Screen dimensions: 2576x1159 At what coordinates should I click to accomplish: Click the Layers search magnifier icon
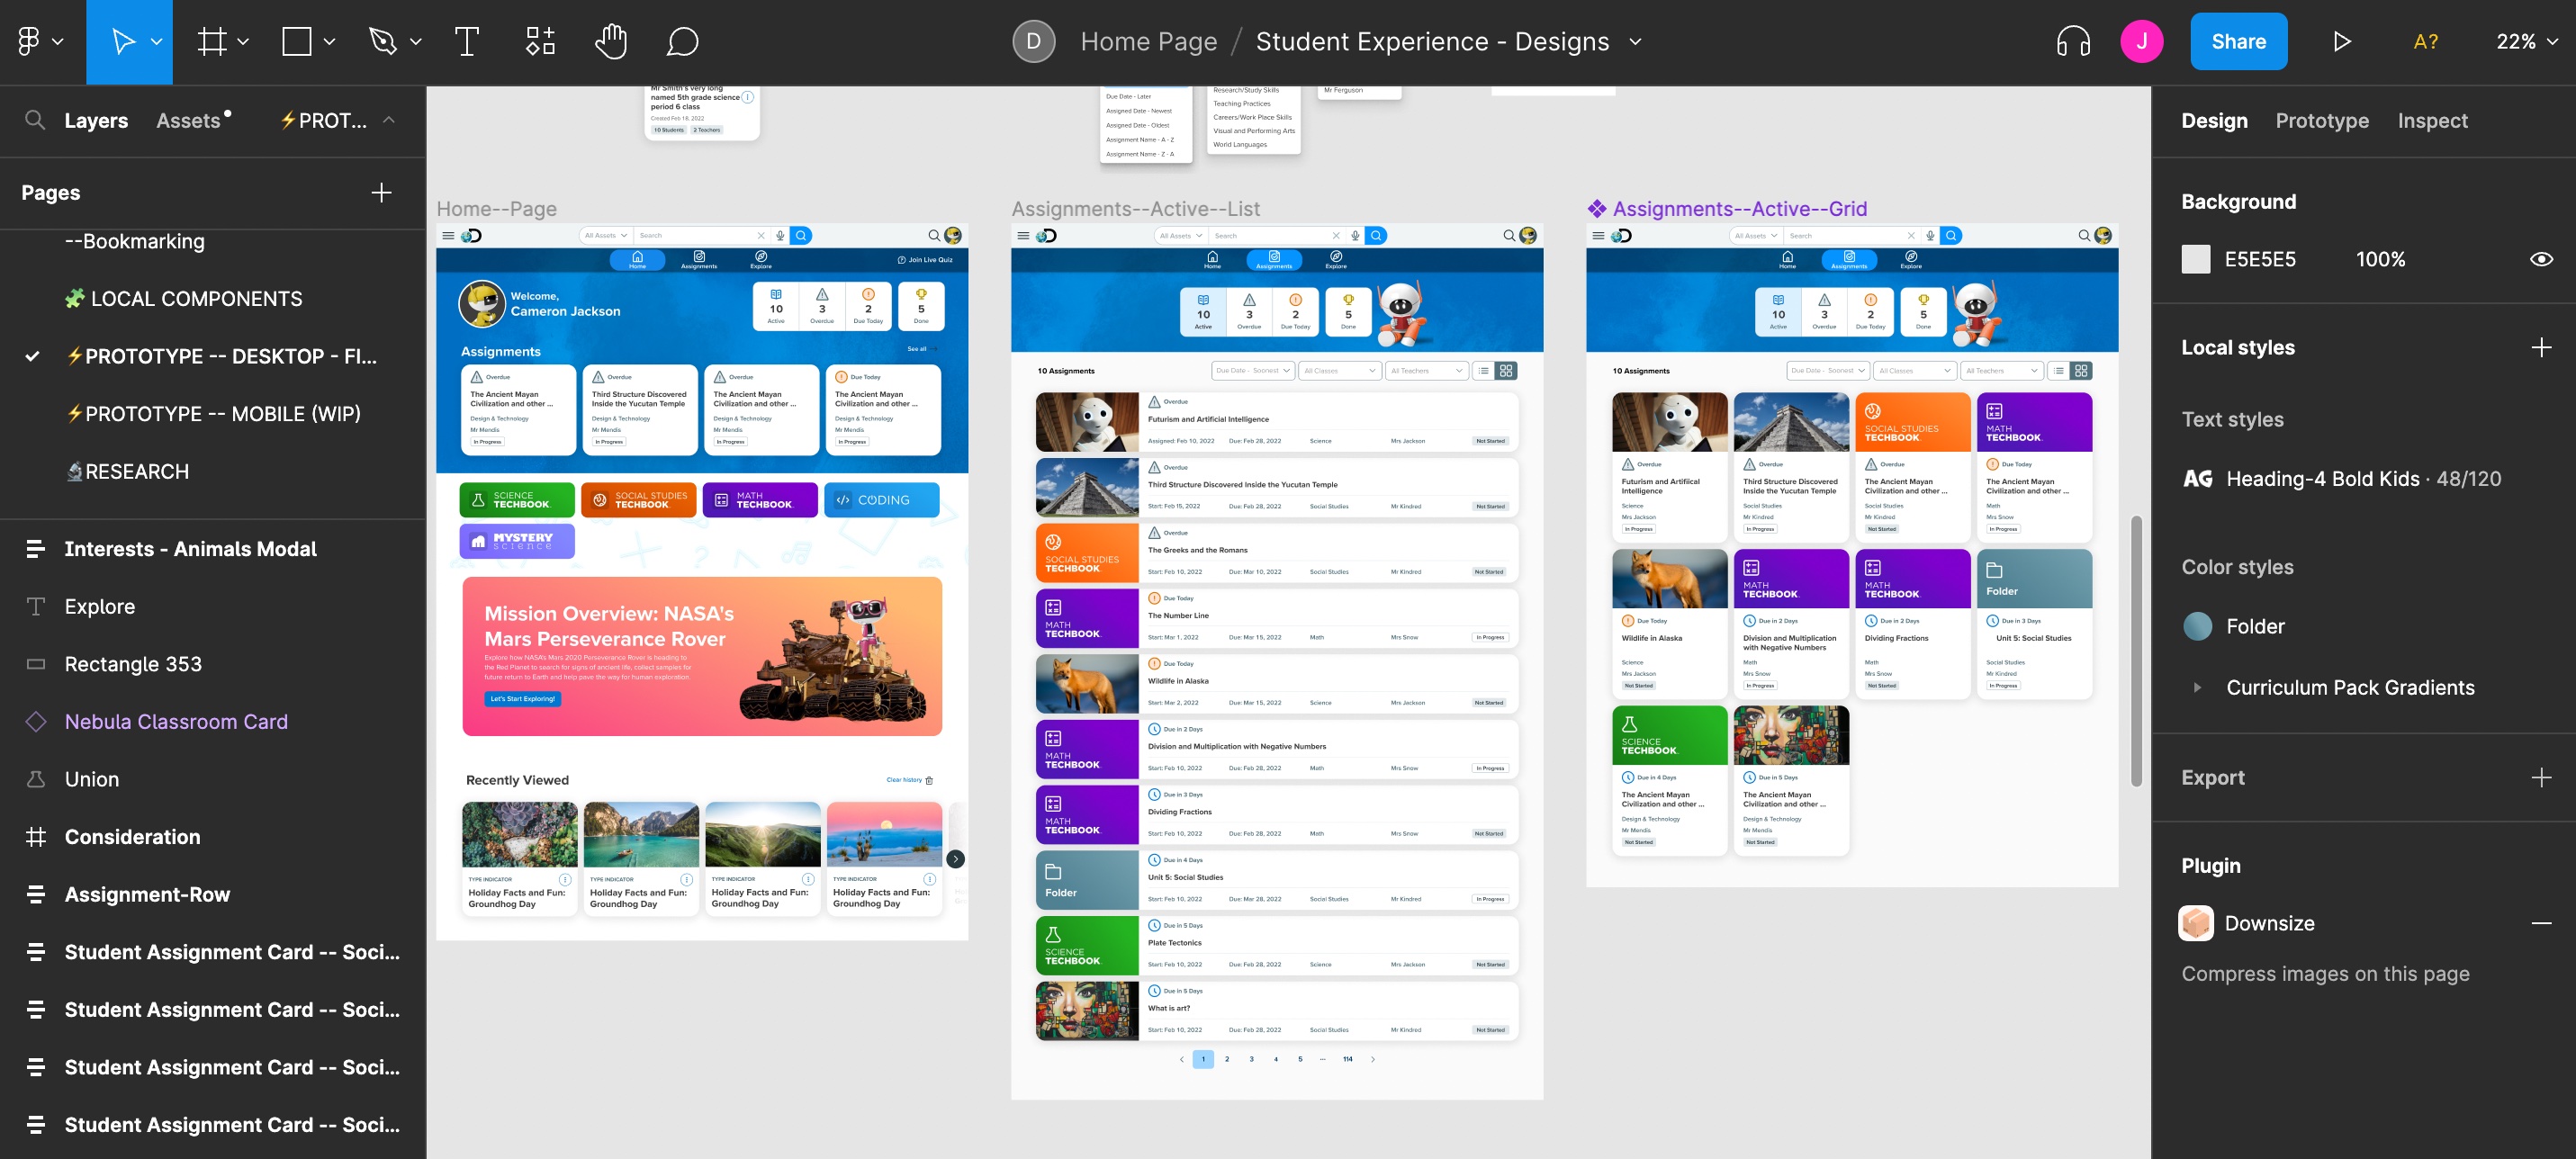point(35,121)
